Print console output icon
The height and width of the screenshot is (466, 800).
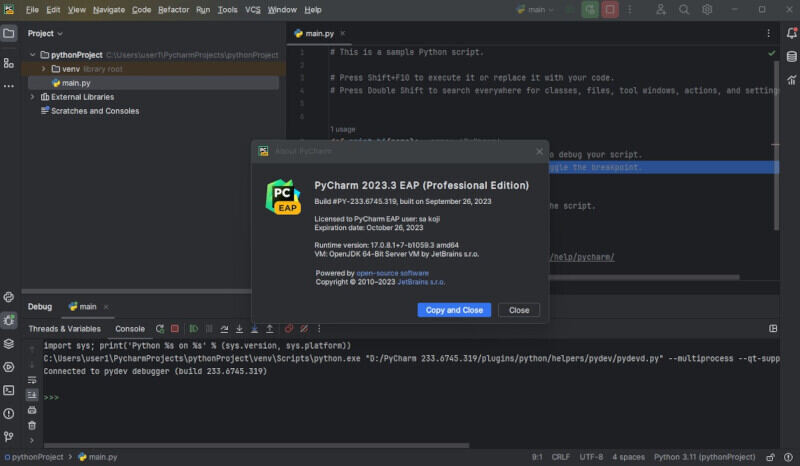tap(32, 410)
